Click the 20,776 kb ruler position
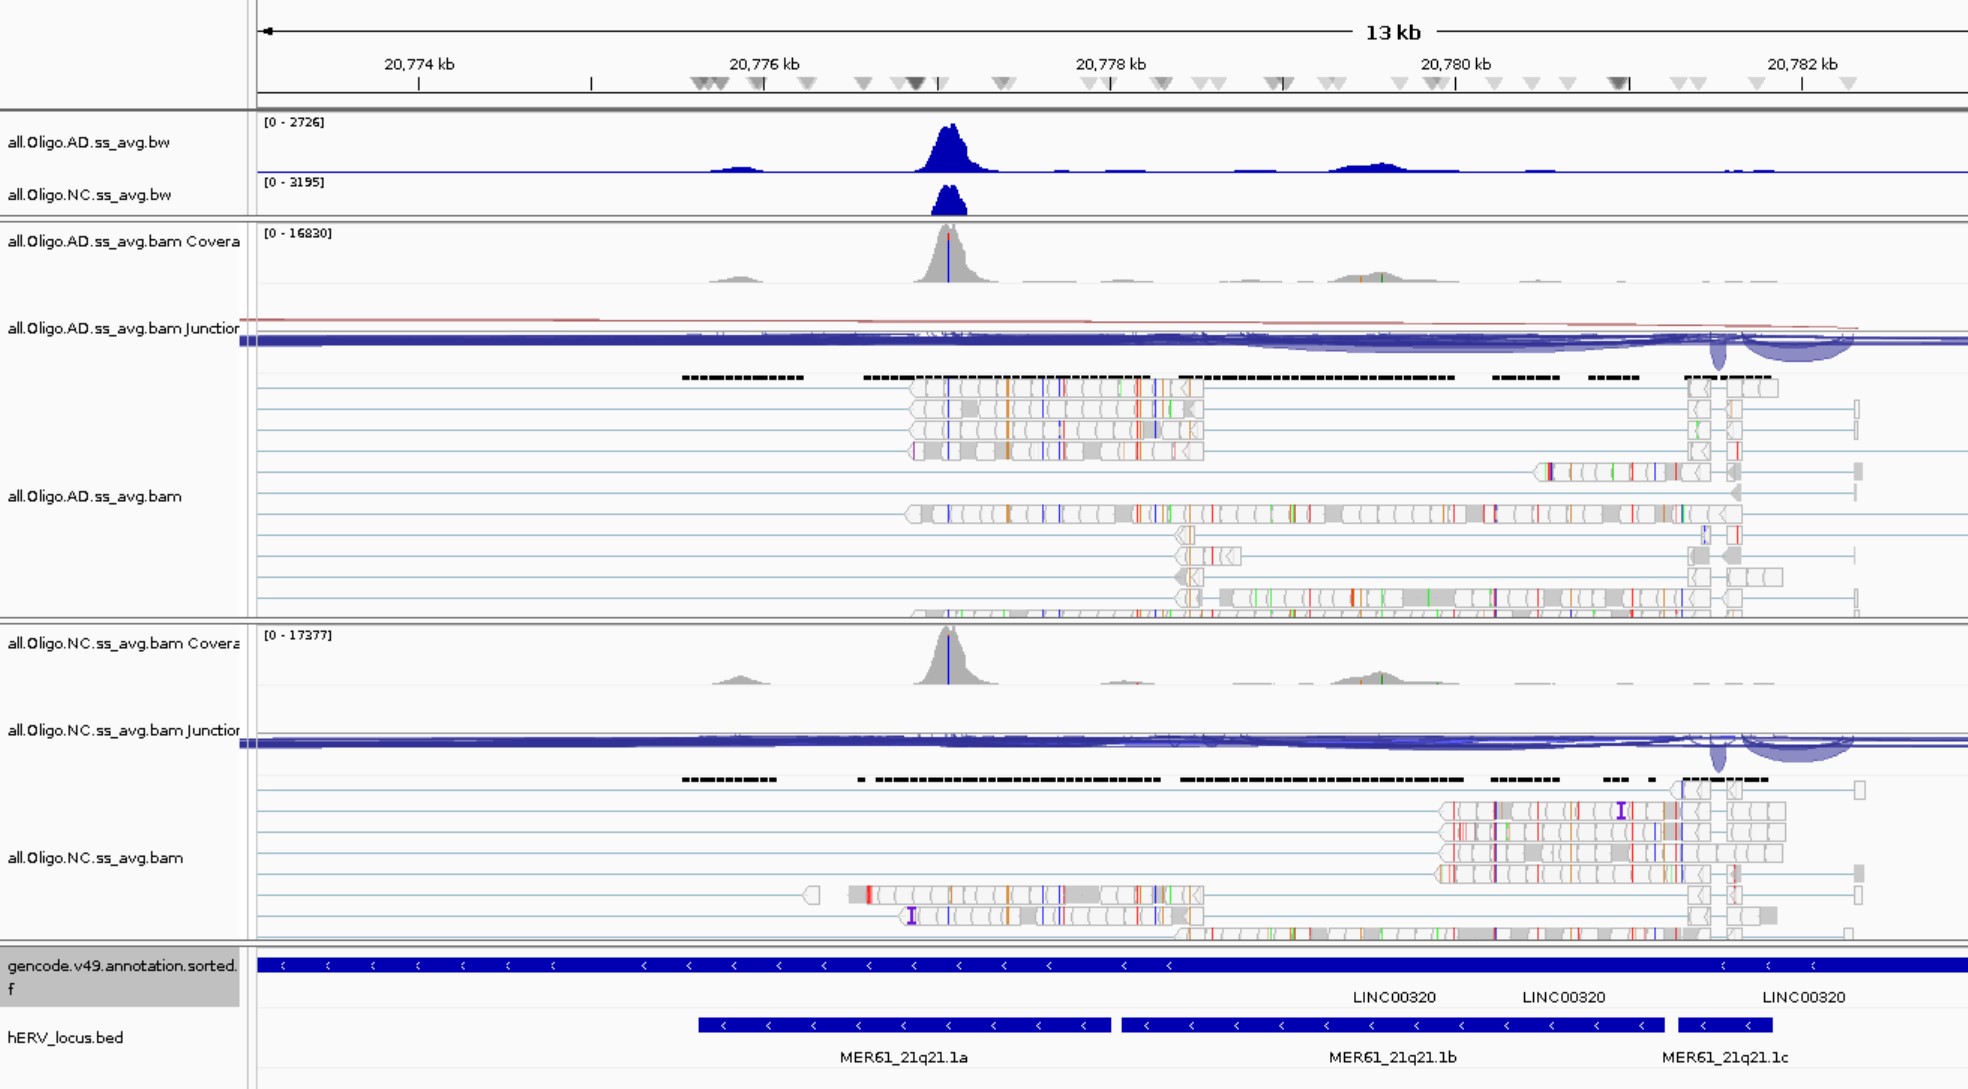This screenshot has height=1089, width=1968. [764, 64]
